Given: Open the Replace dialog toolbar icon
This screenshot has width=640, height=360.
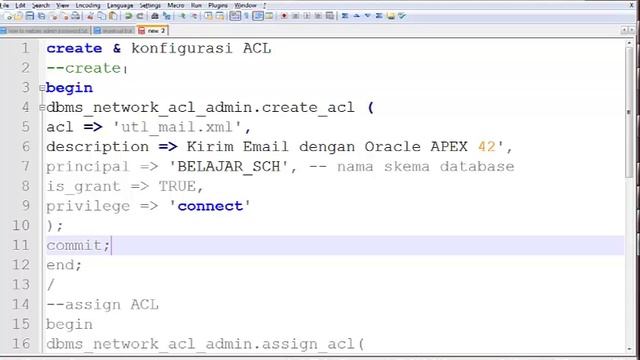Looking at the screenshot, I should point(167,16).
